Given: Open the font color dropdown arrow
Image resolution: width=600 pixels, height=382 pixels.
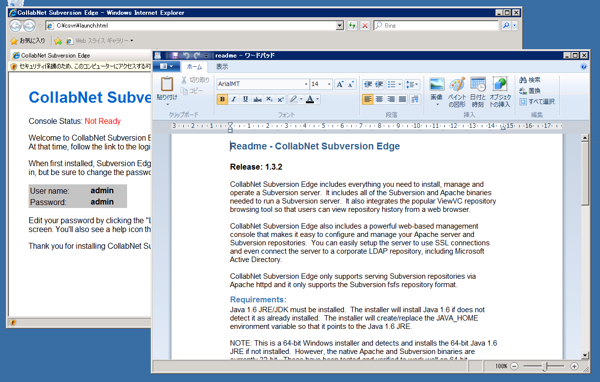Looking at the screenshot, I should 318,100.
